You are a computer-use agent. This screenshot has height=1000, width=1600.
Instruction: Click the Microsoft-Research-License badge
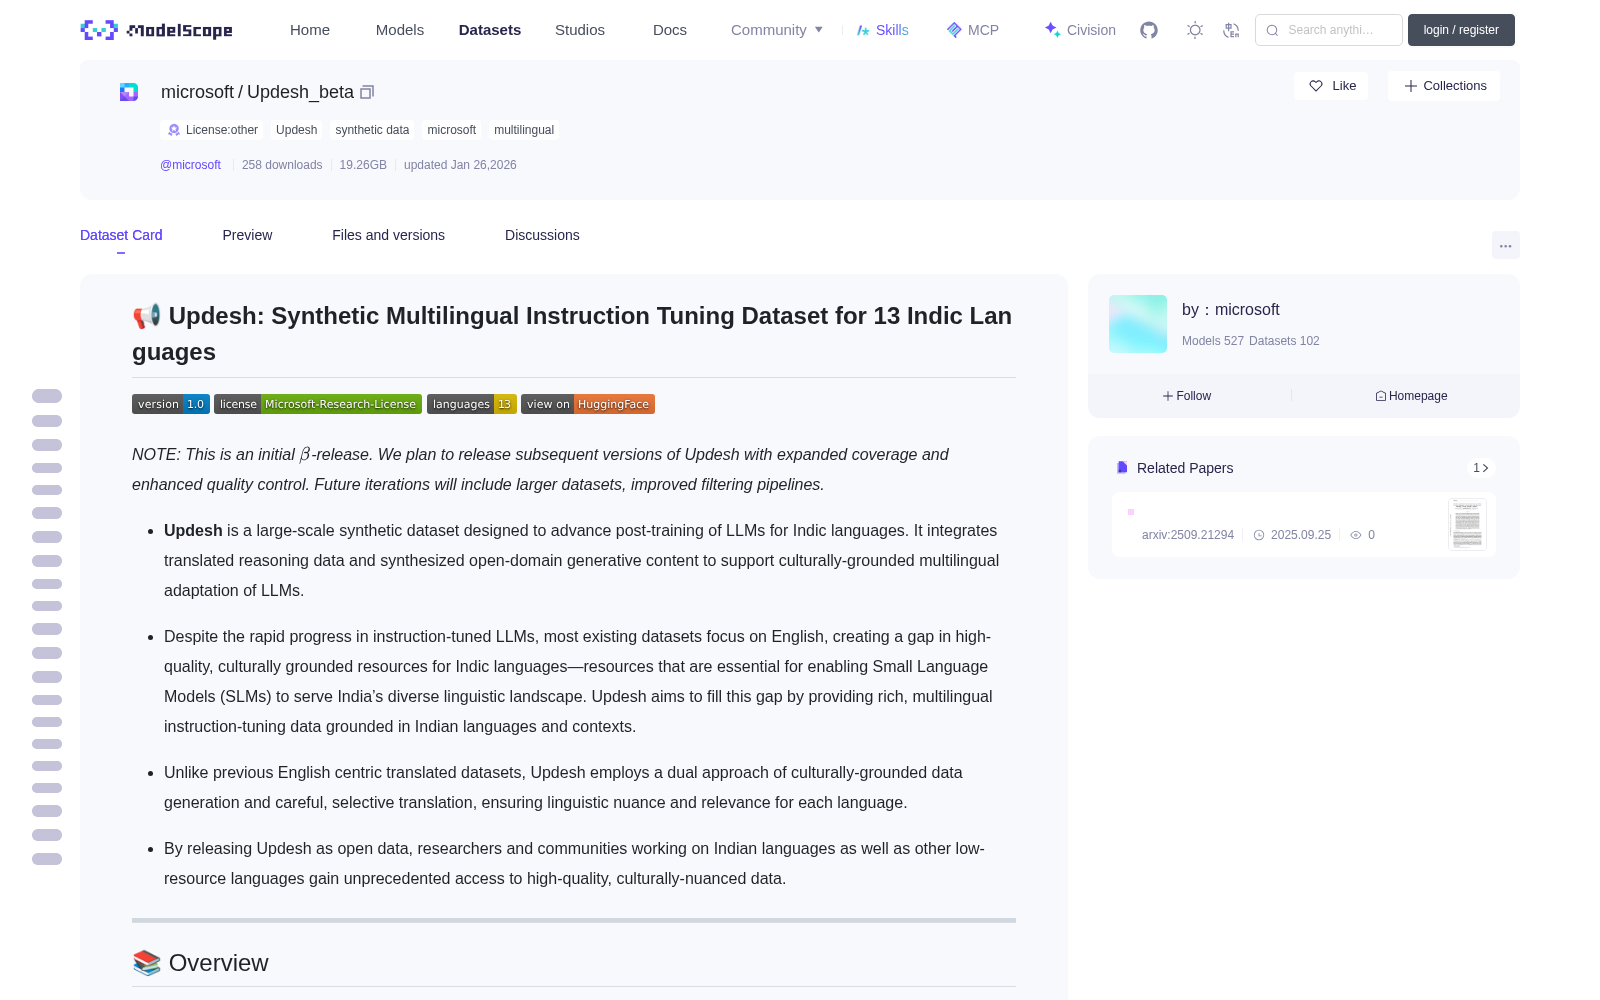pyautogui.click(x=318, y=404)
